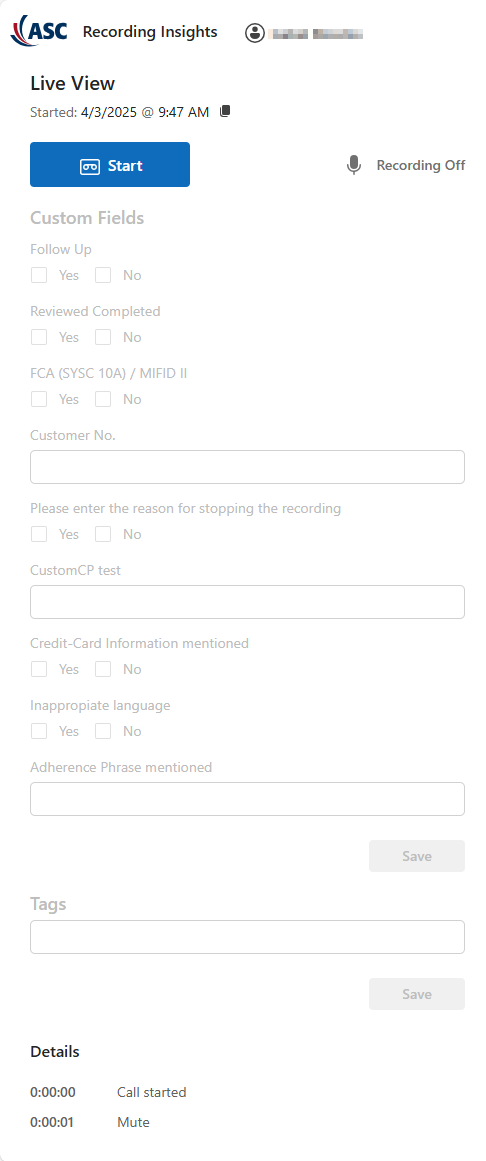Open the user account profile icon

pyautogui.click(x=255, y=33)
